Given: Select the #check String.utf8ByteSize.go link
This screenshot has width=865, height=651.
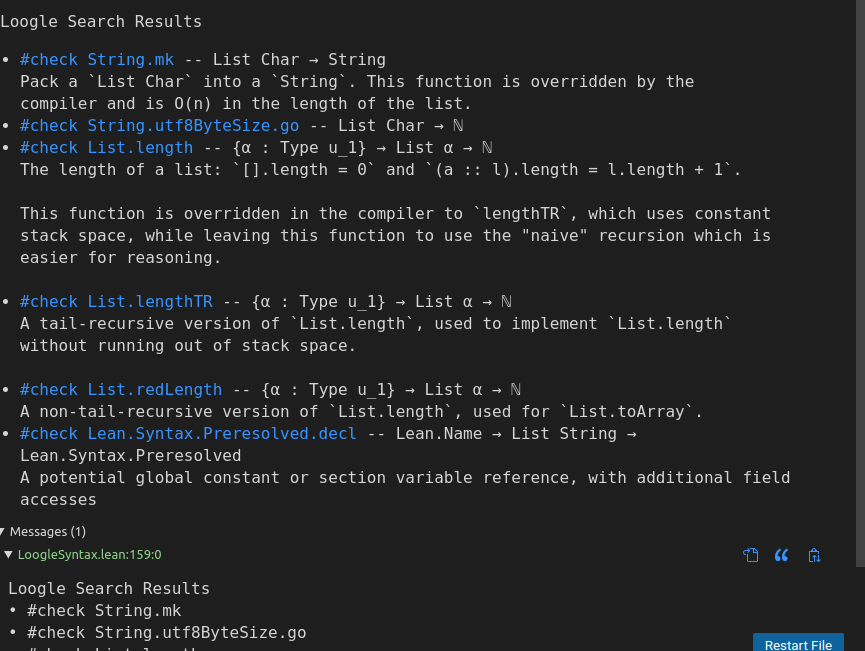Looking at the screenshot, I should pyautogui.click(x=159, y=126).
